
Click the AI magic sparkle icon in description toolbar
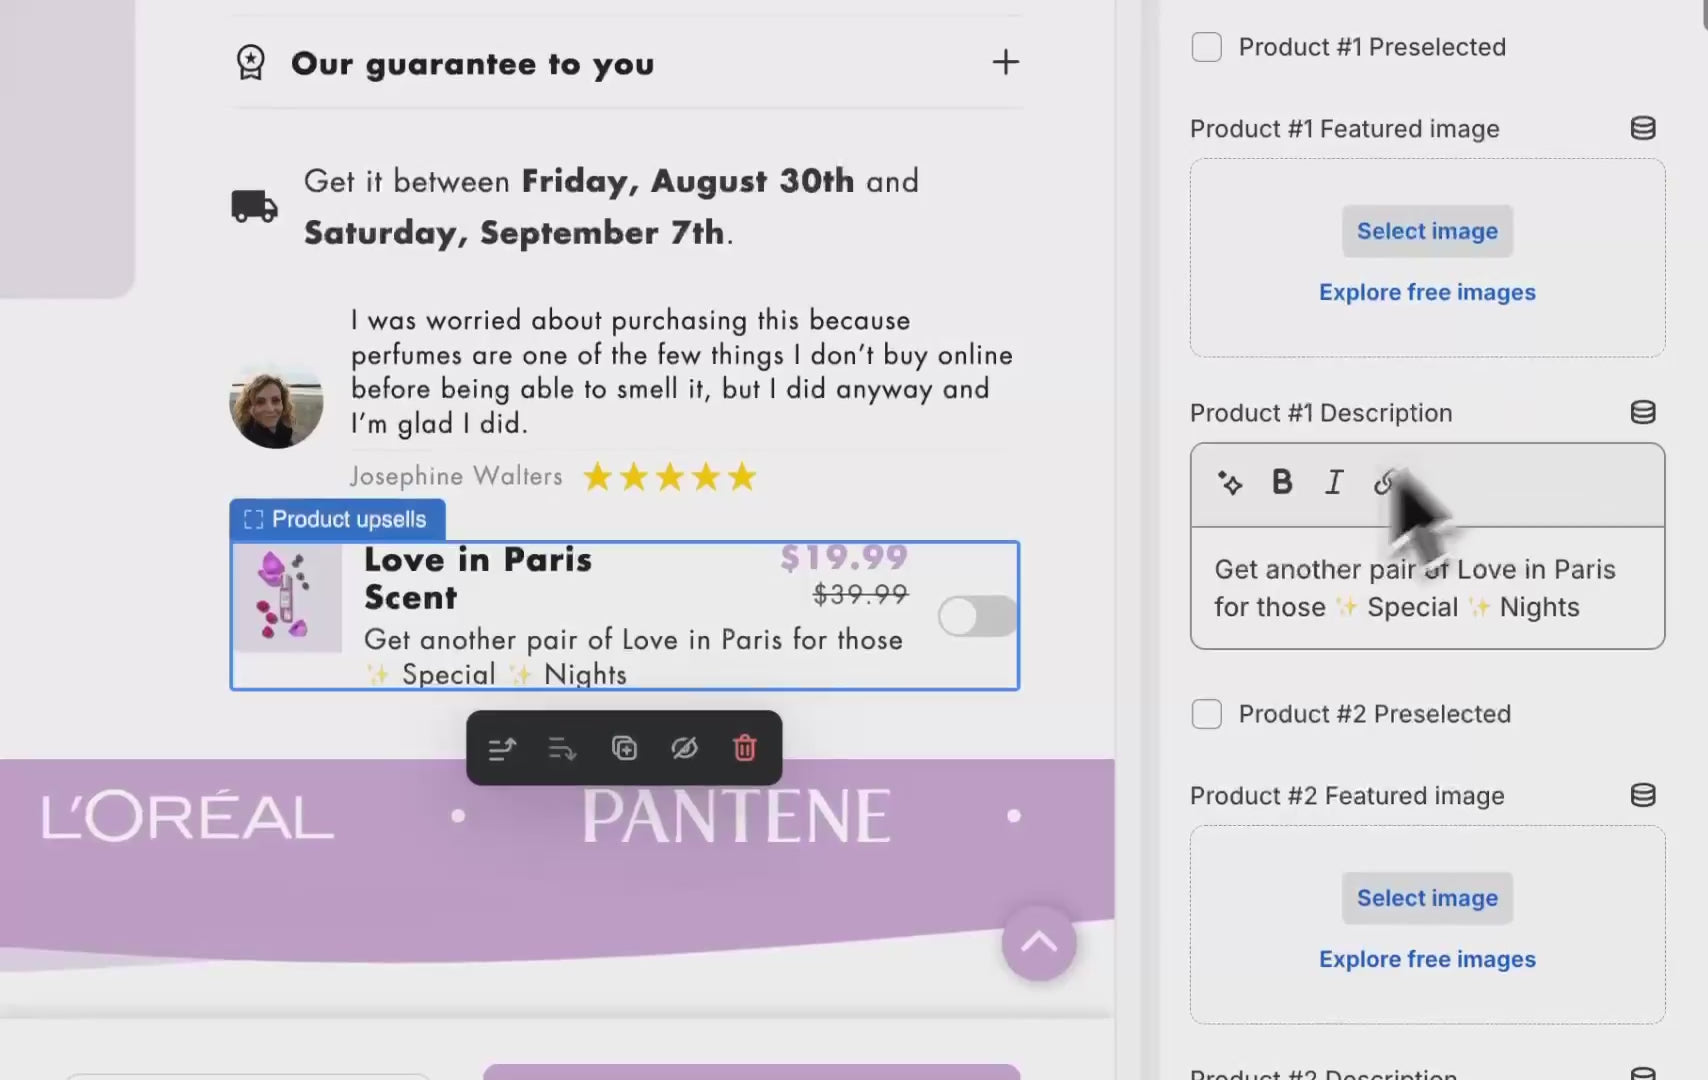click(x=1230, y=483)
